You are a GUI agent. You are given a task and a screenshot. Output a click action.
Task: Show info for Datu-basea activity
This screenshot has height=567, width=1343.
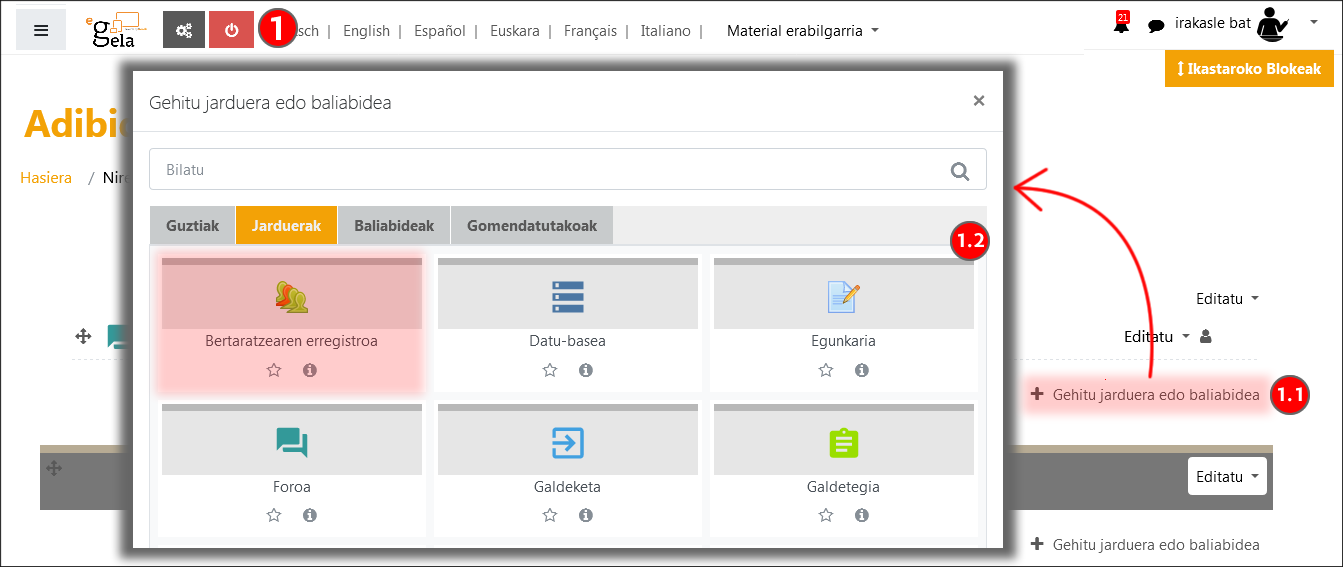pos(586,370)
